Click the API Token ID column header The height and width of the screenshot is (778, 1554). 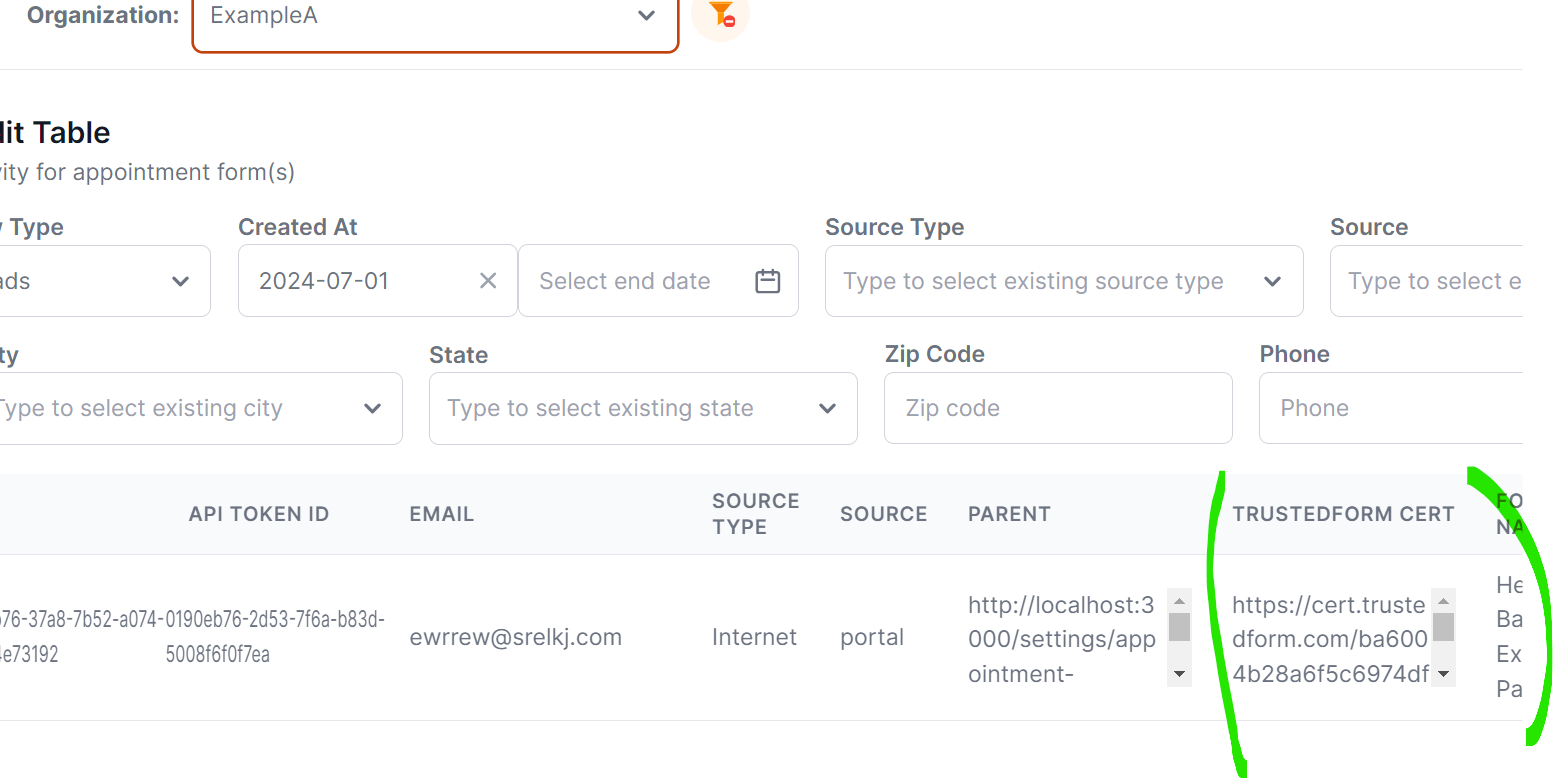coord(258,514)
